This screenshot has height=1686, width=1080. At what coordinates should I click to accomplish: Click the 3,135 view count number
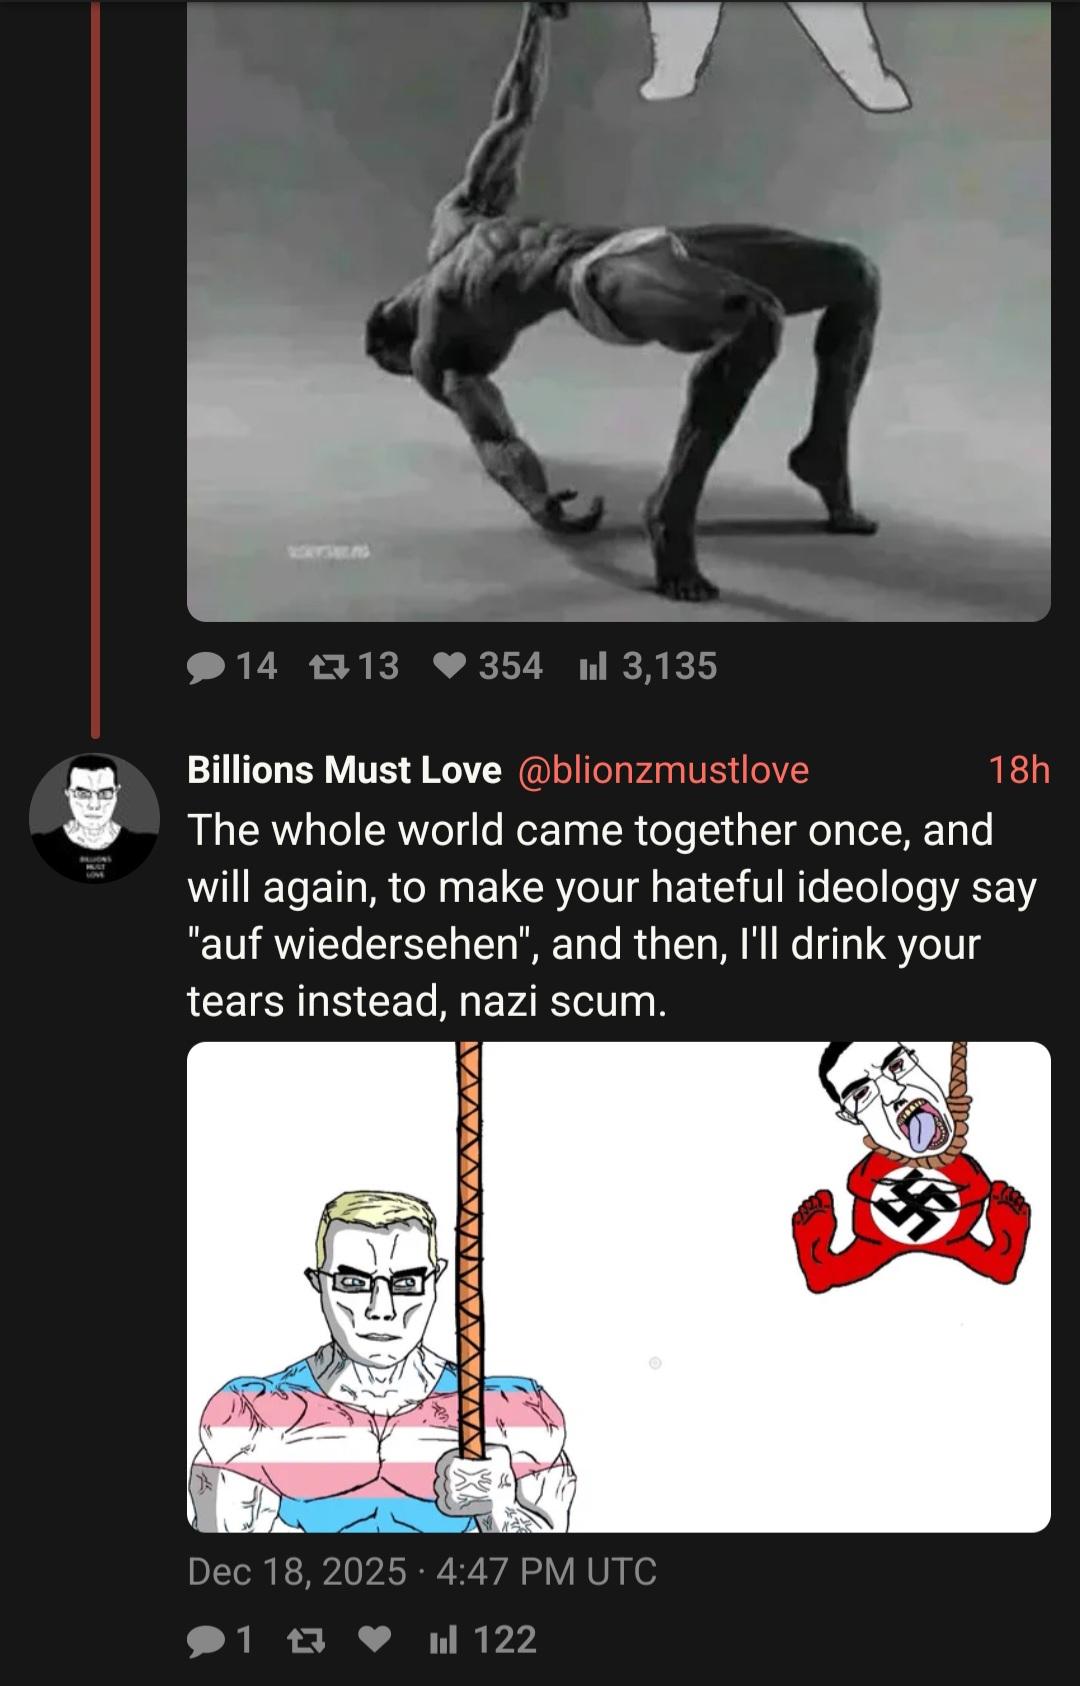tap(670, 666)
